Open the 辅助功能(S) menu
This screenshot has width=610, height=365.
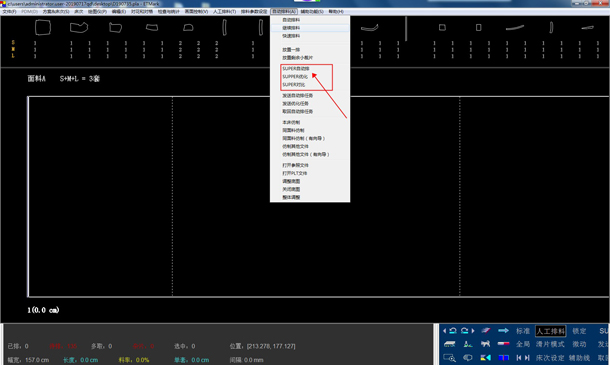312,12
